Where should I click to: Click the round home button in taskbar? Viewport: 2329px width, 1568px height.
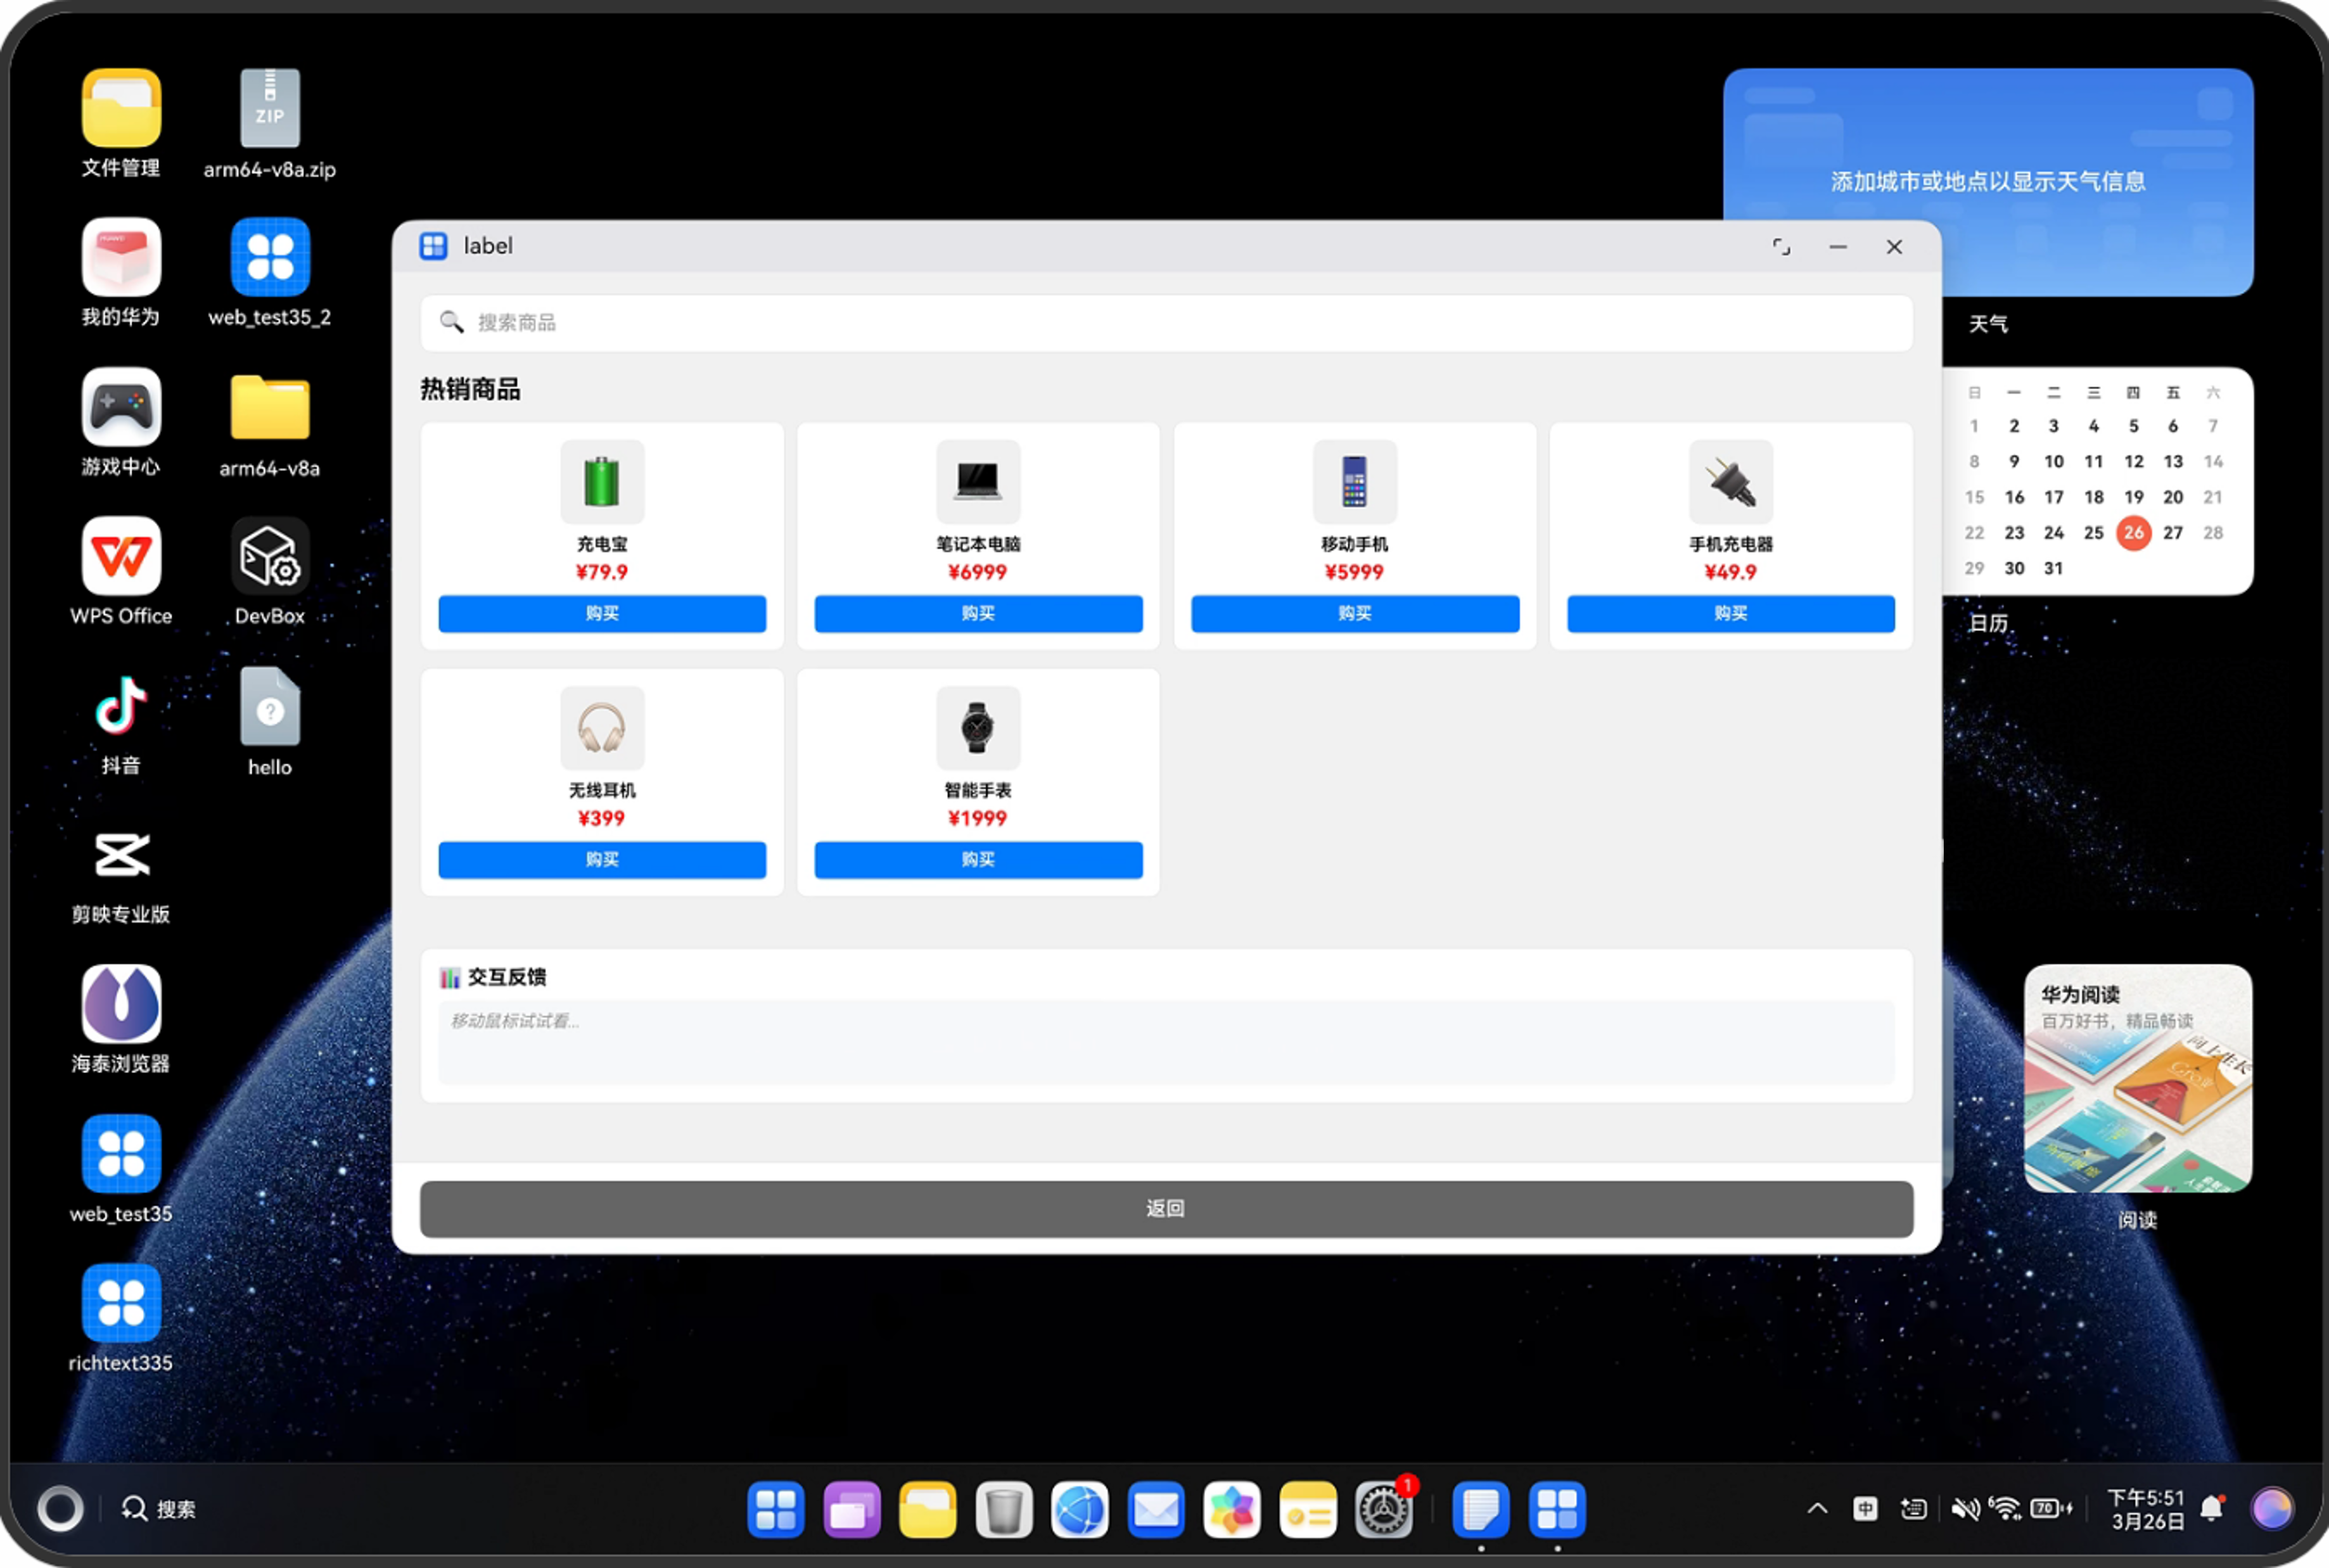[x=60, y=1509]
